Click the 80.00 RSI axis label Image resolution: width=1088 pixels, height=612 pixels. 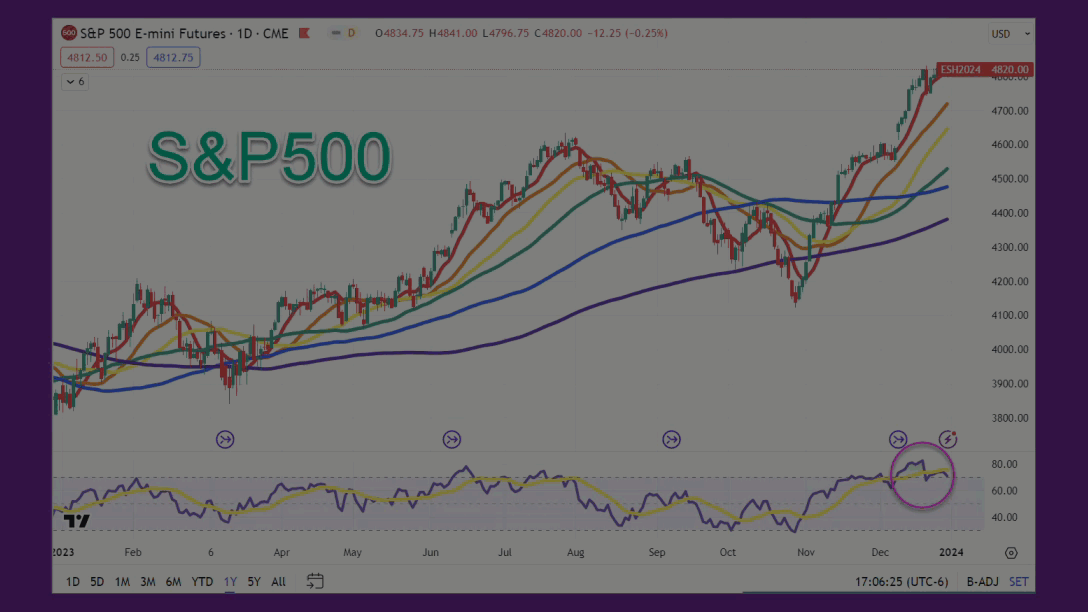[1004, 464]
